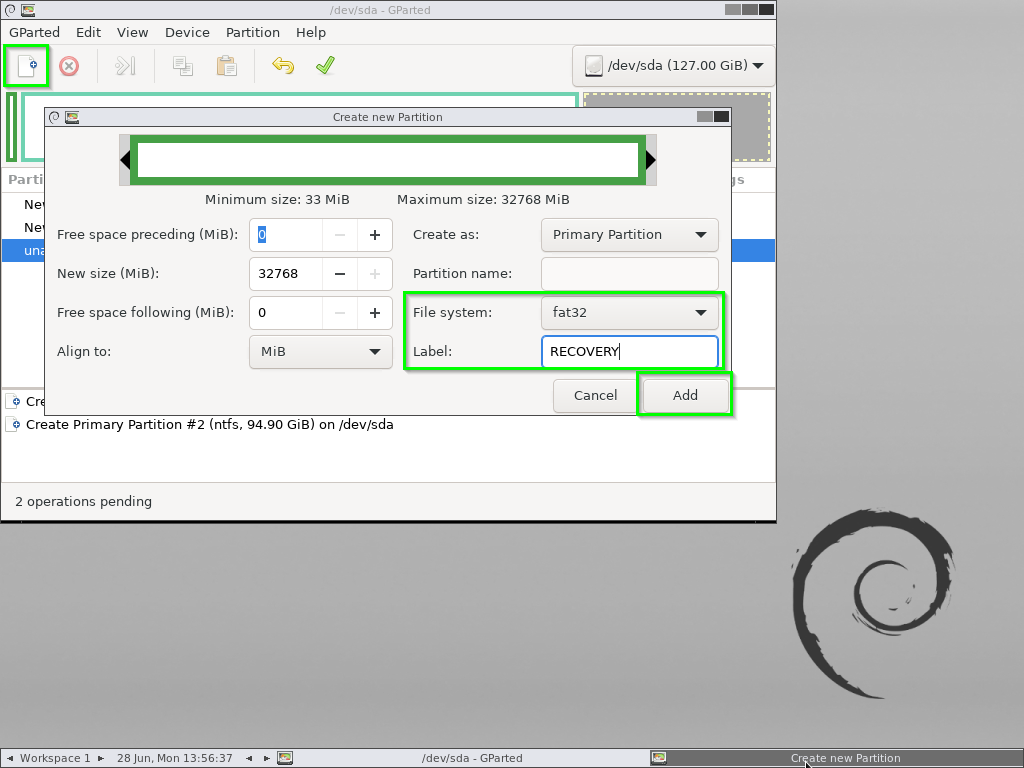Click right resize arrow on partition bar
The height and width of the screenshot is (768, 1024).
click(650, 160)
